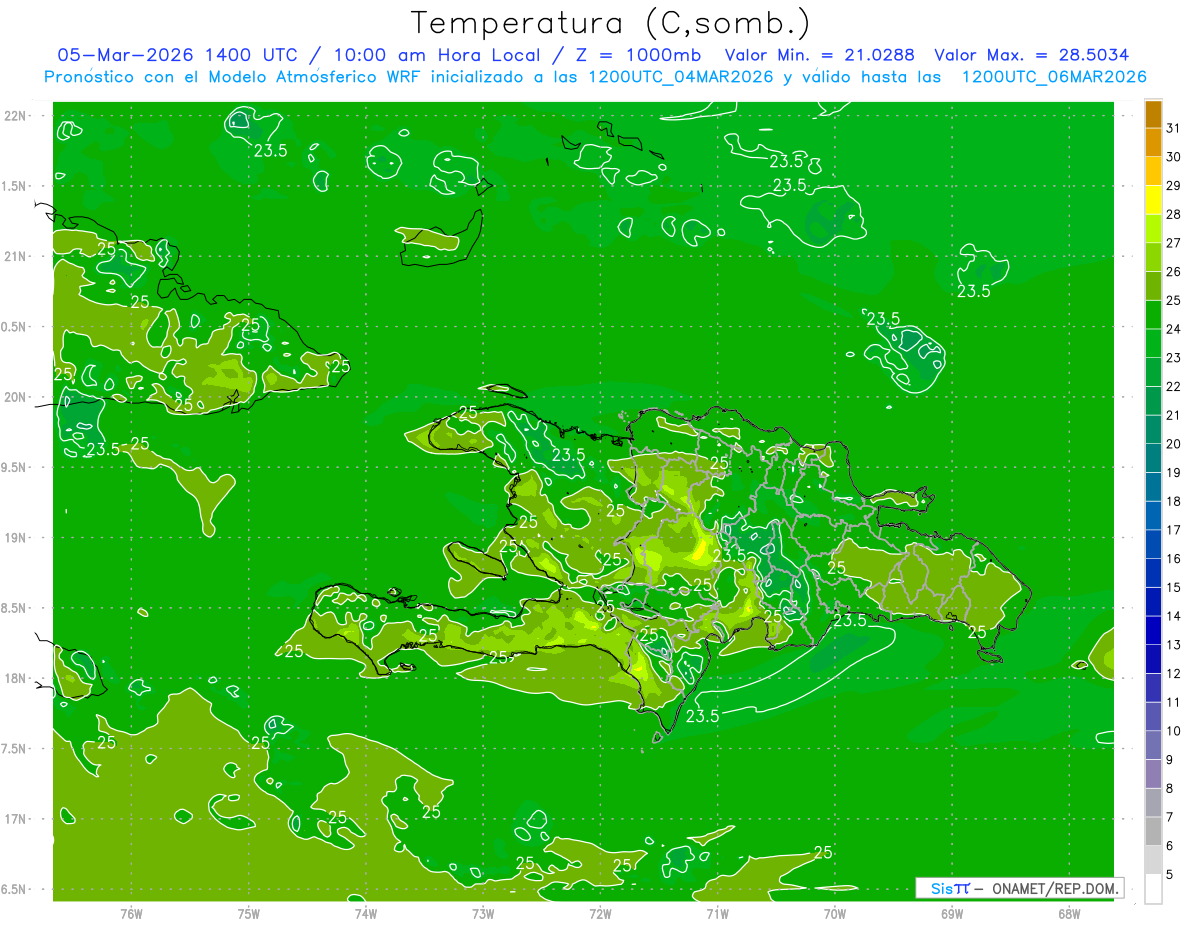The image size is (1200, 927).
Task: Pick the legend swatch between 30 and 31
Action: [1153, 143]
